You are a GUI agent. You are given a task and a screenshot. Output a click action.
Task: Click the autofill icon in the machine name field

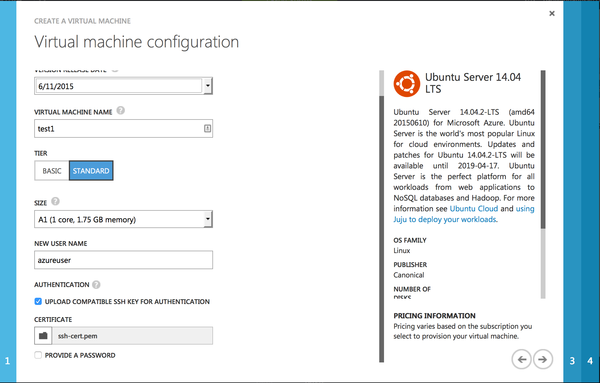207,129
